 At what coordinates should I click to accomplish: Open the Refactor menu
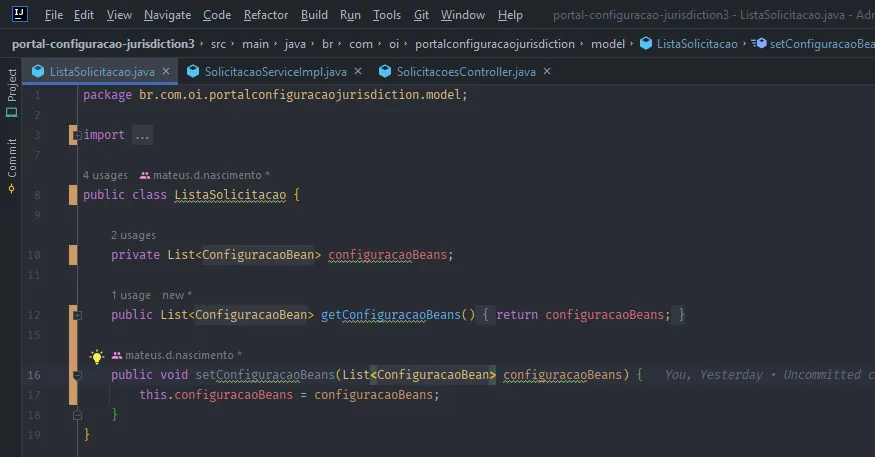(x=266, y=15)
